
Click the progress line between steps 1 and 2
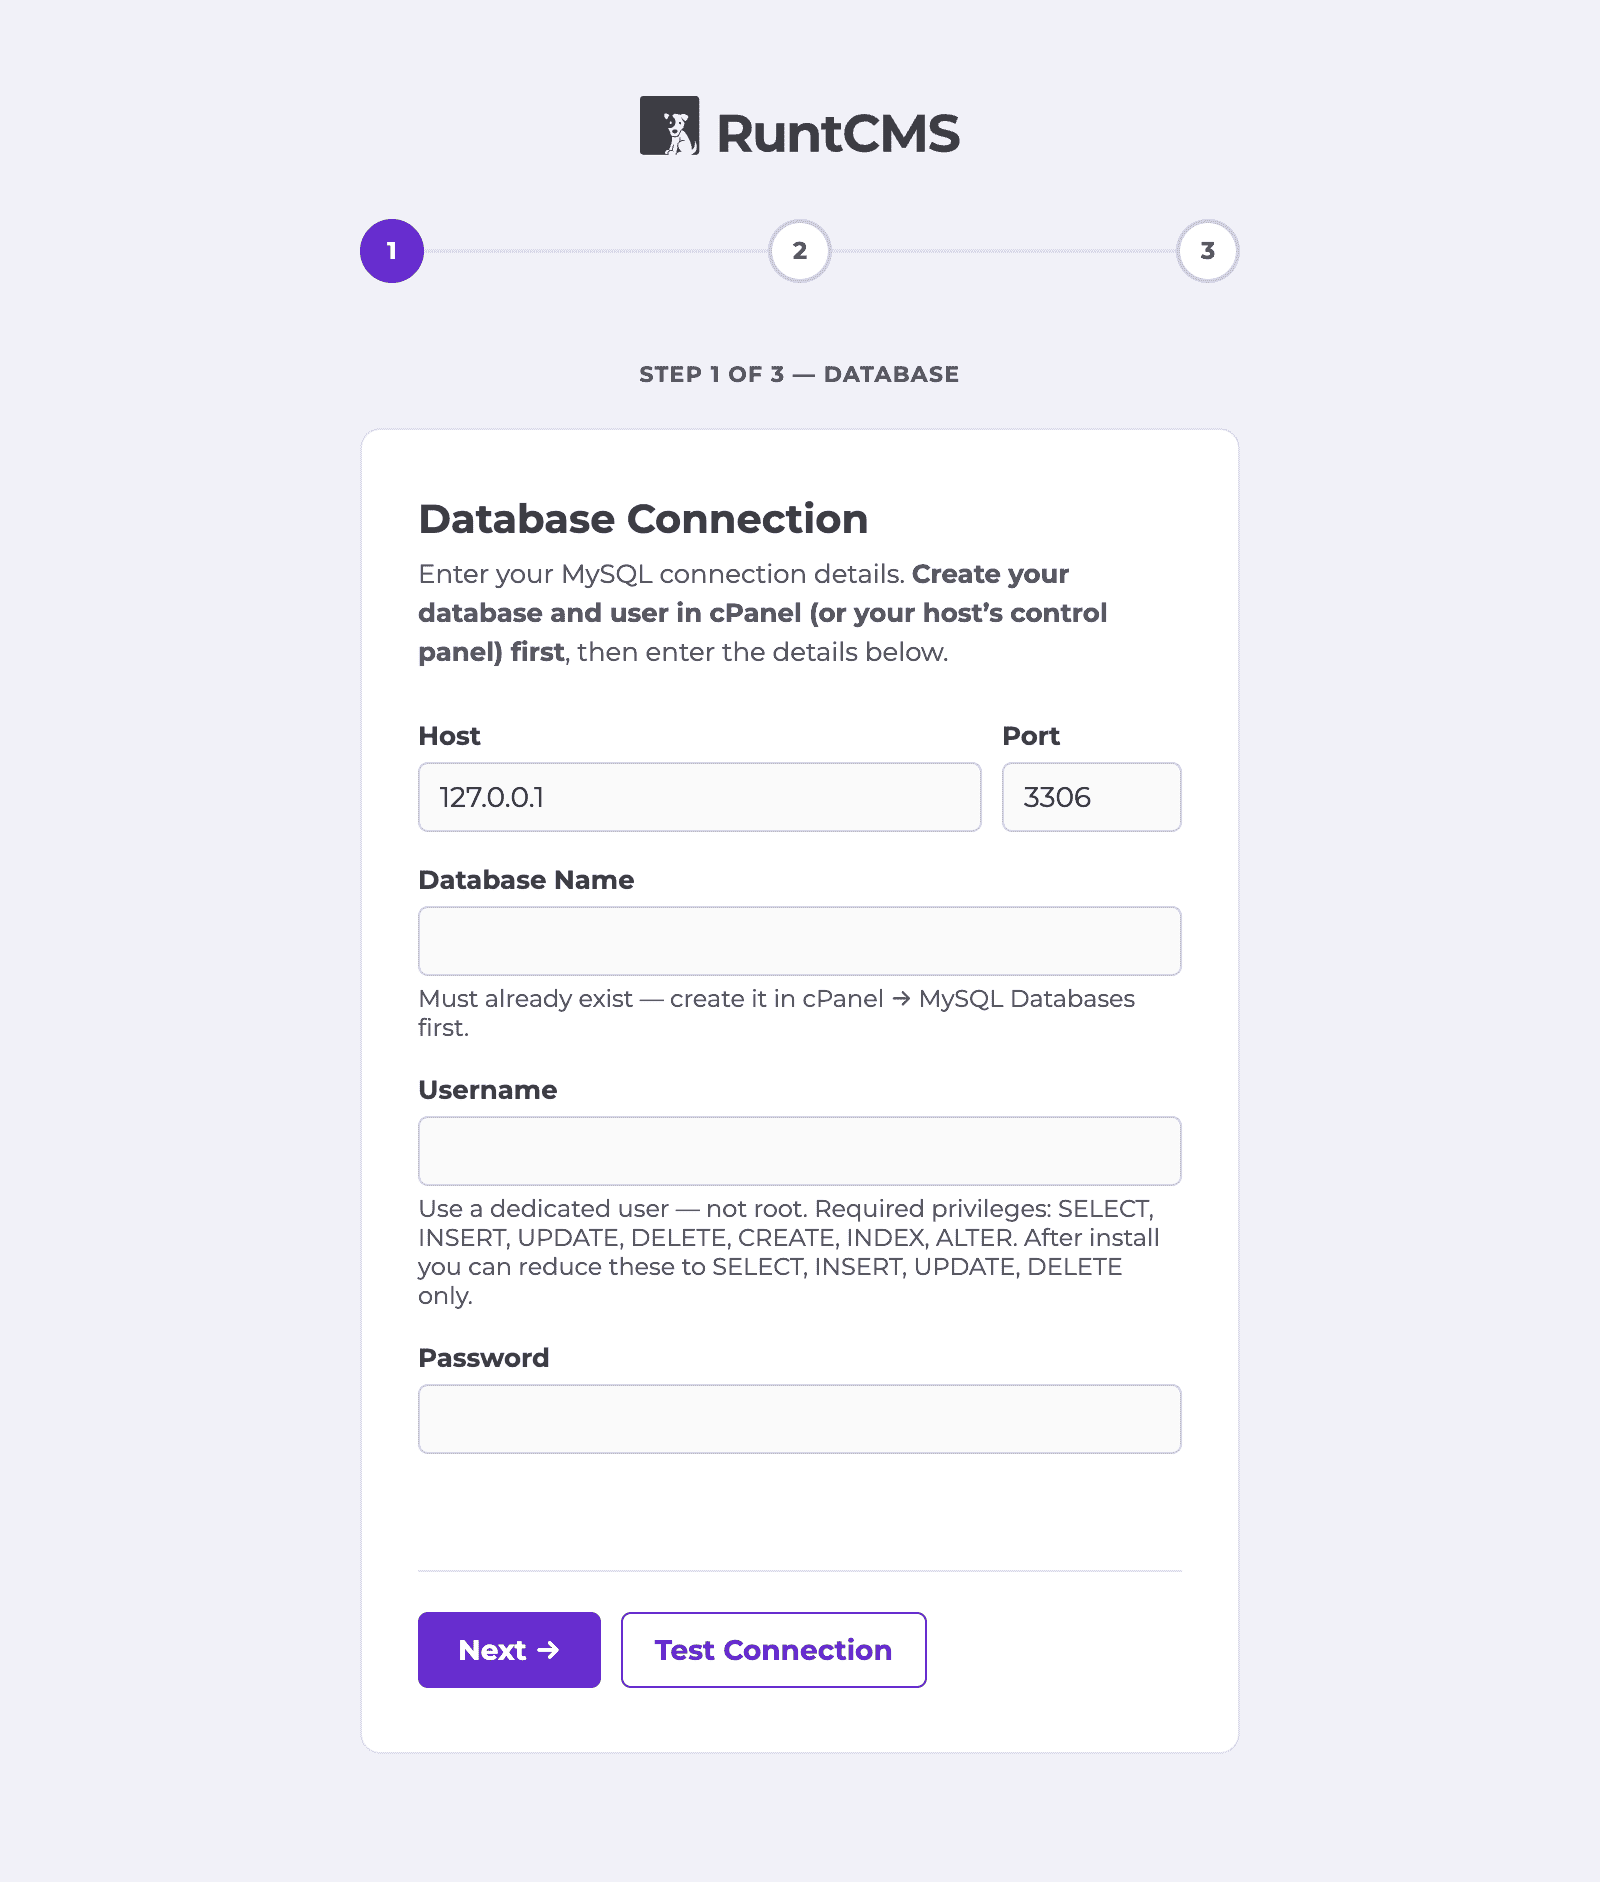click(x=595, y=251)
